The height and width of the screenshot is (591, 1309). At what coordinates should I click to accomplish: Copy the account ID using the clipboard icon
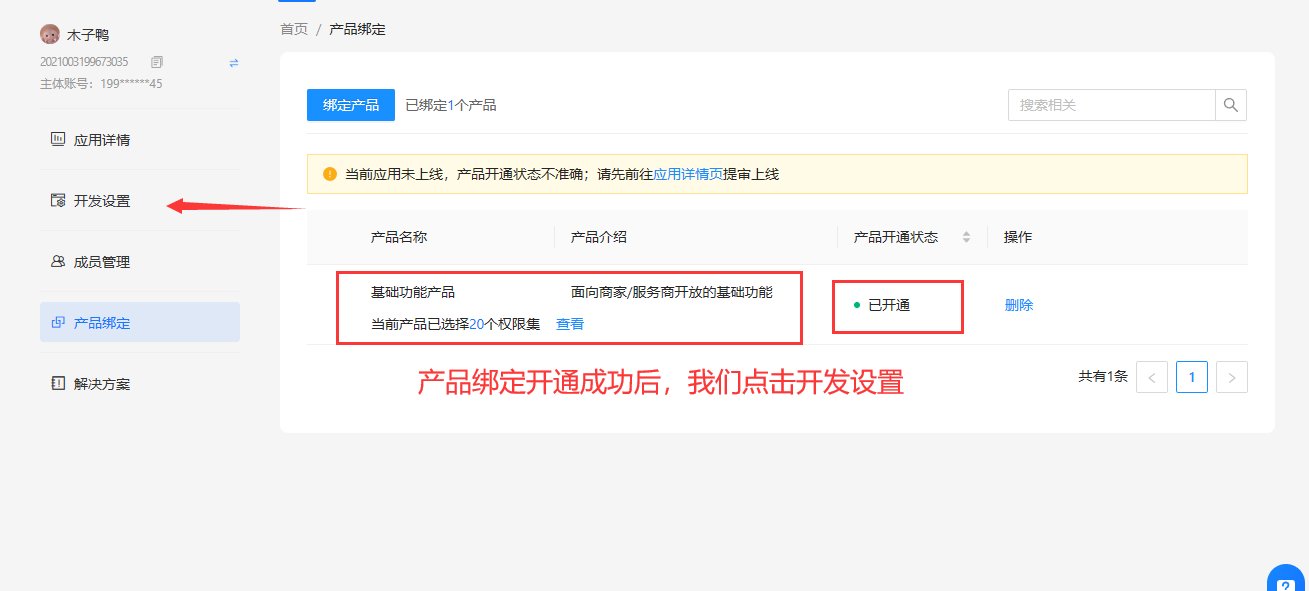(156, 62)
